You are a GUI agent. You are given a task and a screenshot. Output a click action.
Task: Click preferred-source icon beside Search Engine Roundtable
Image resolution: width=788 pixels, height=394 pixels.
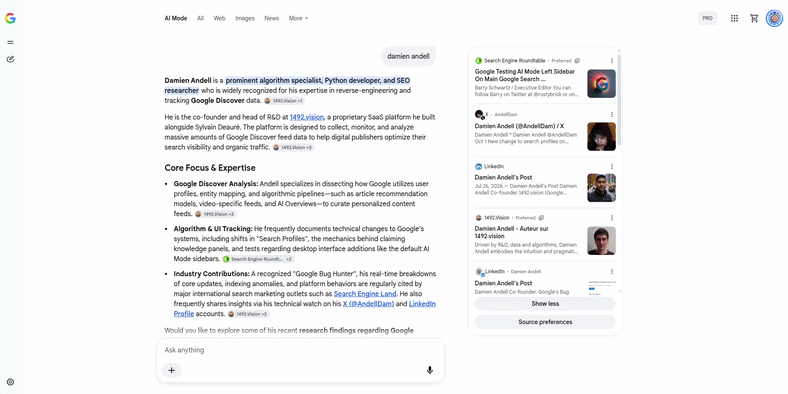tap(577, 61)
